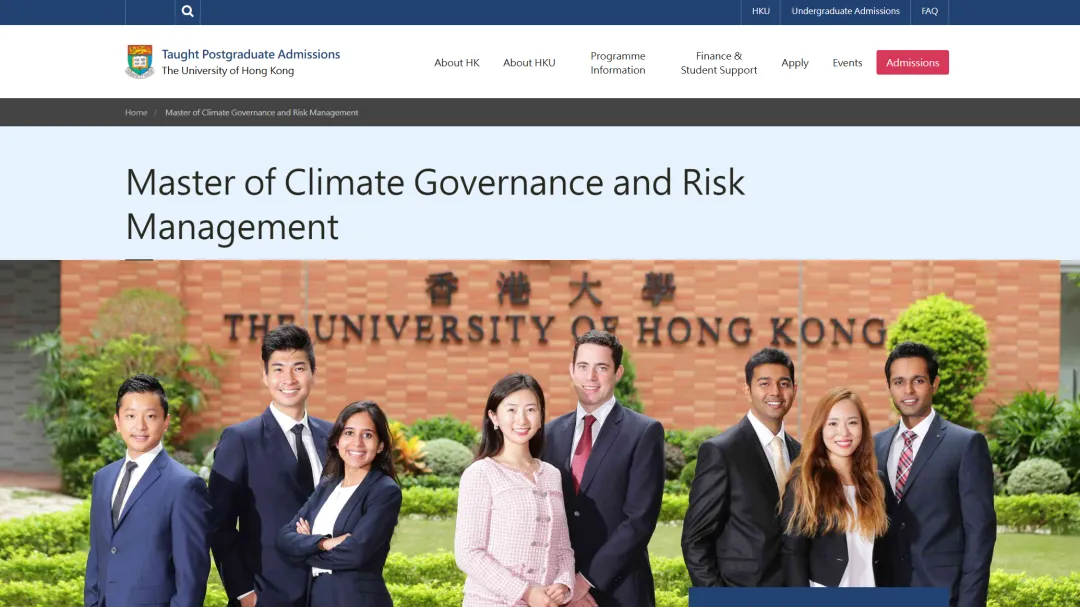Click the dark blue panel over the banner

click(818, 597)
